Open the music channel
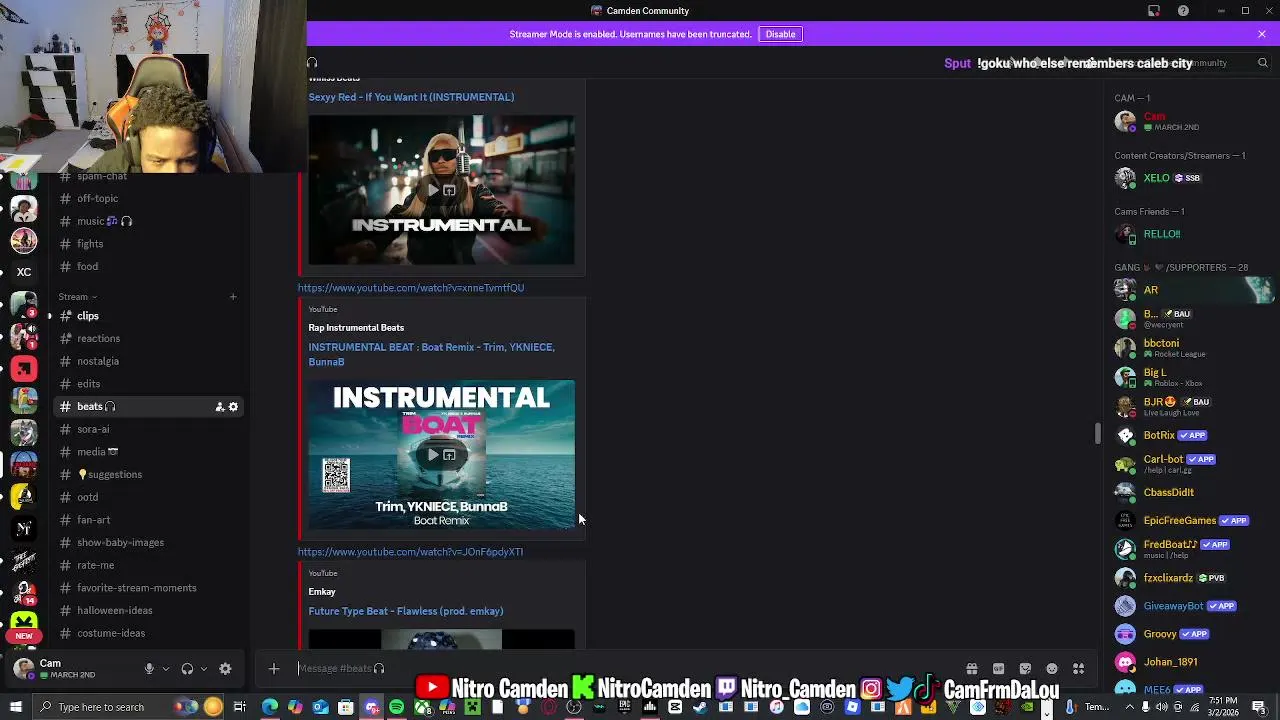 (150, 221)
